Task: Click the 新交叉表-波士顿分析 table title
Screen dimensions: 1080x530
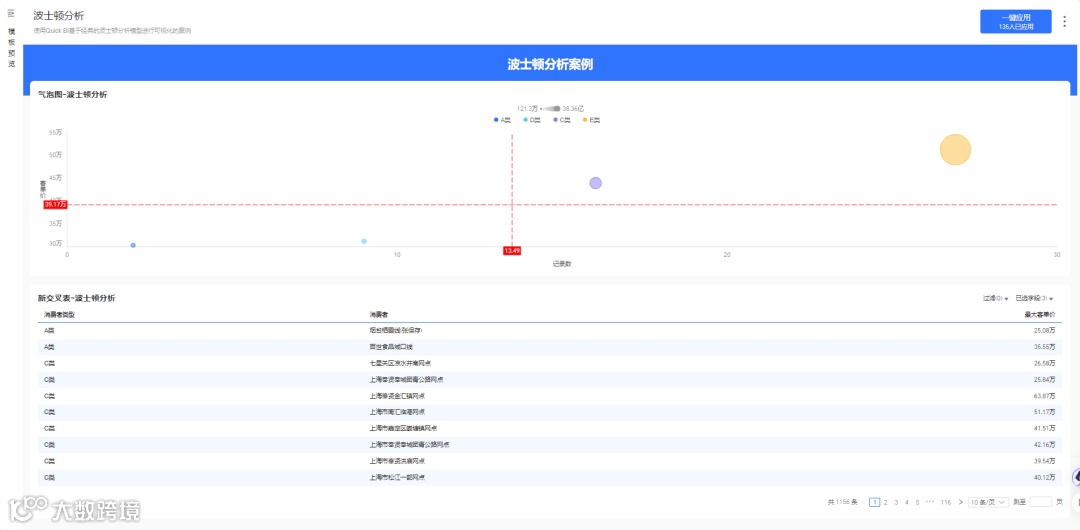Action: point(76,298)
